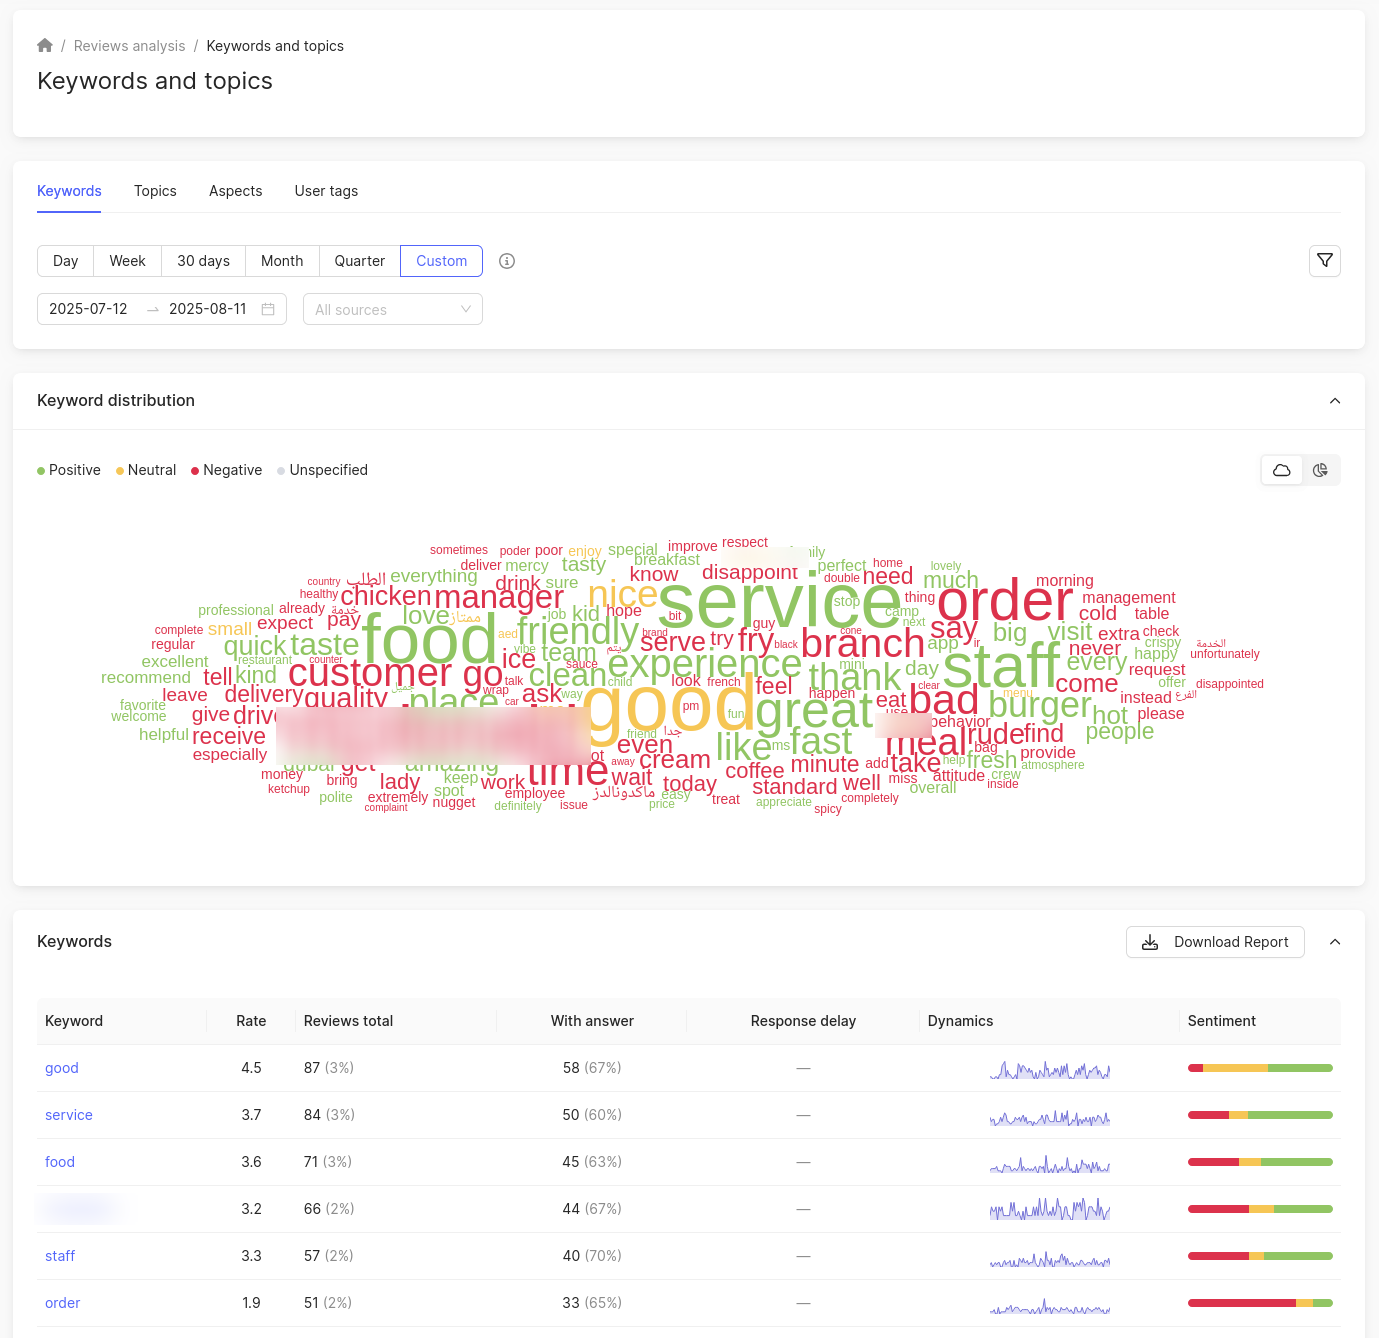The height and width of the screenshot is (1338, 1379).
Task: Click the start date field 2025-07-12
Action: (x=89, y=309)
